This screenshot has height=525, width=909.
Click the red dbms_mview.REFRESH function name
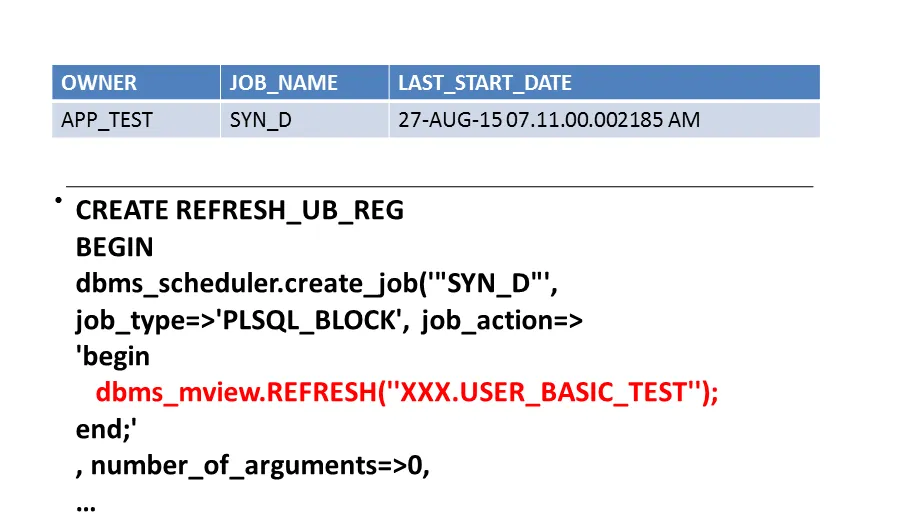pos(234,392)
